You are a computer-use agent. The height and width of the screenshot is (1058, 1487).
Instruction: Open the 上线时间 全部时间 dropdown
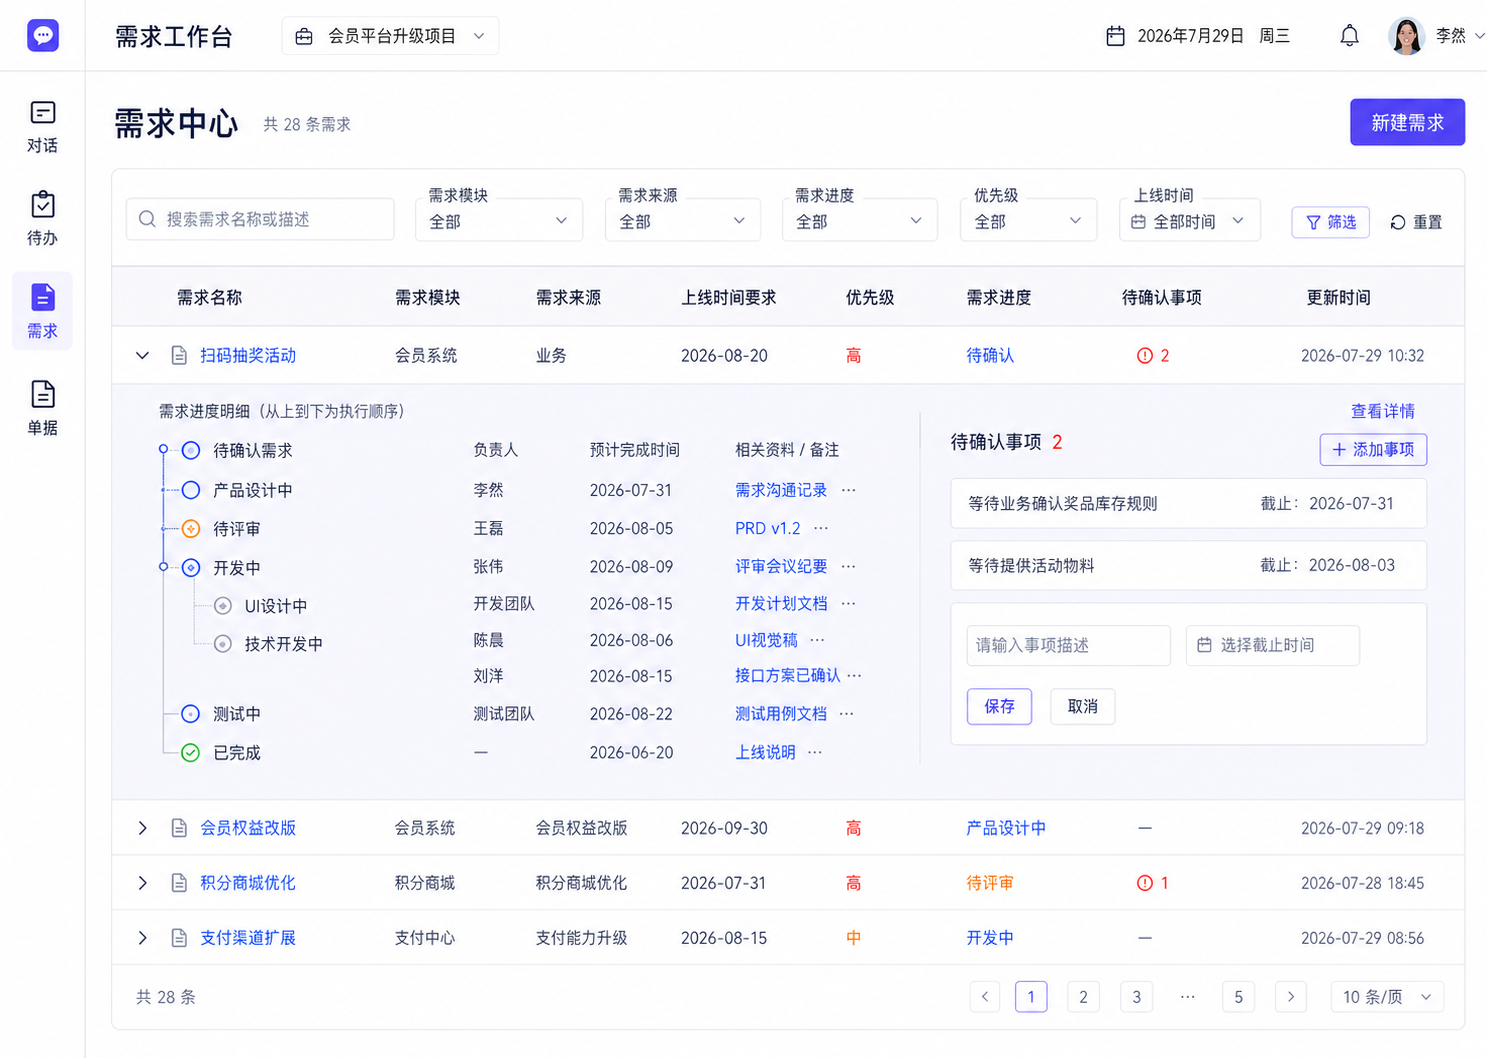[1189, 221]
